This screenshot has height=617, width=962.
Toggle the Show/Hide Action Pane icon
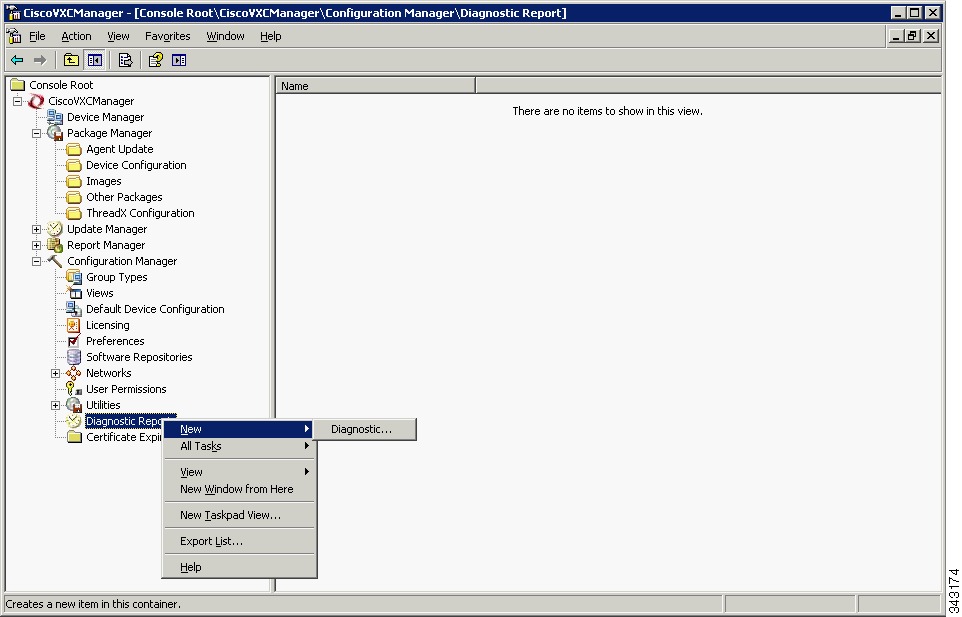[x=179, y=60]
